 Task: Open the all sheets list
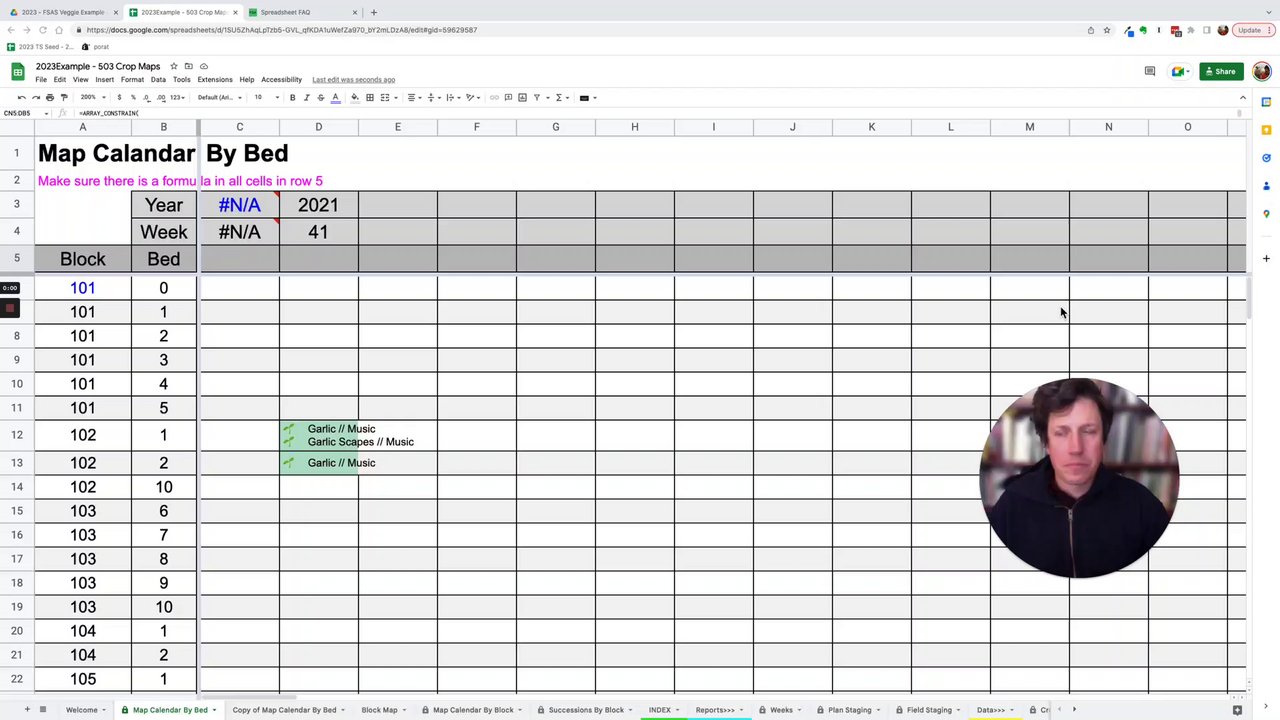[42, 710]
